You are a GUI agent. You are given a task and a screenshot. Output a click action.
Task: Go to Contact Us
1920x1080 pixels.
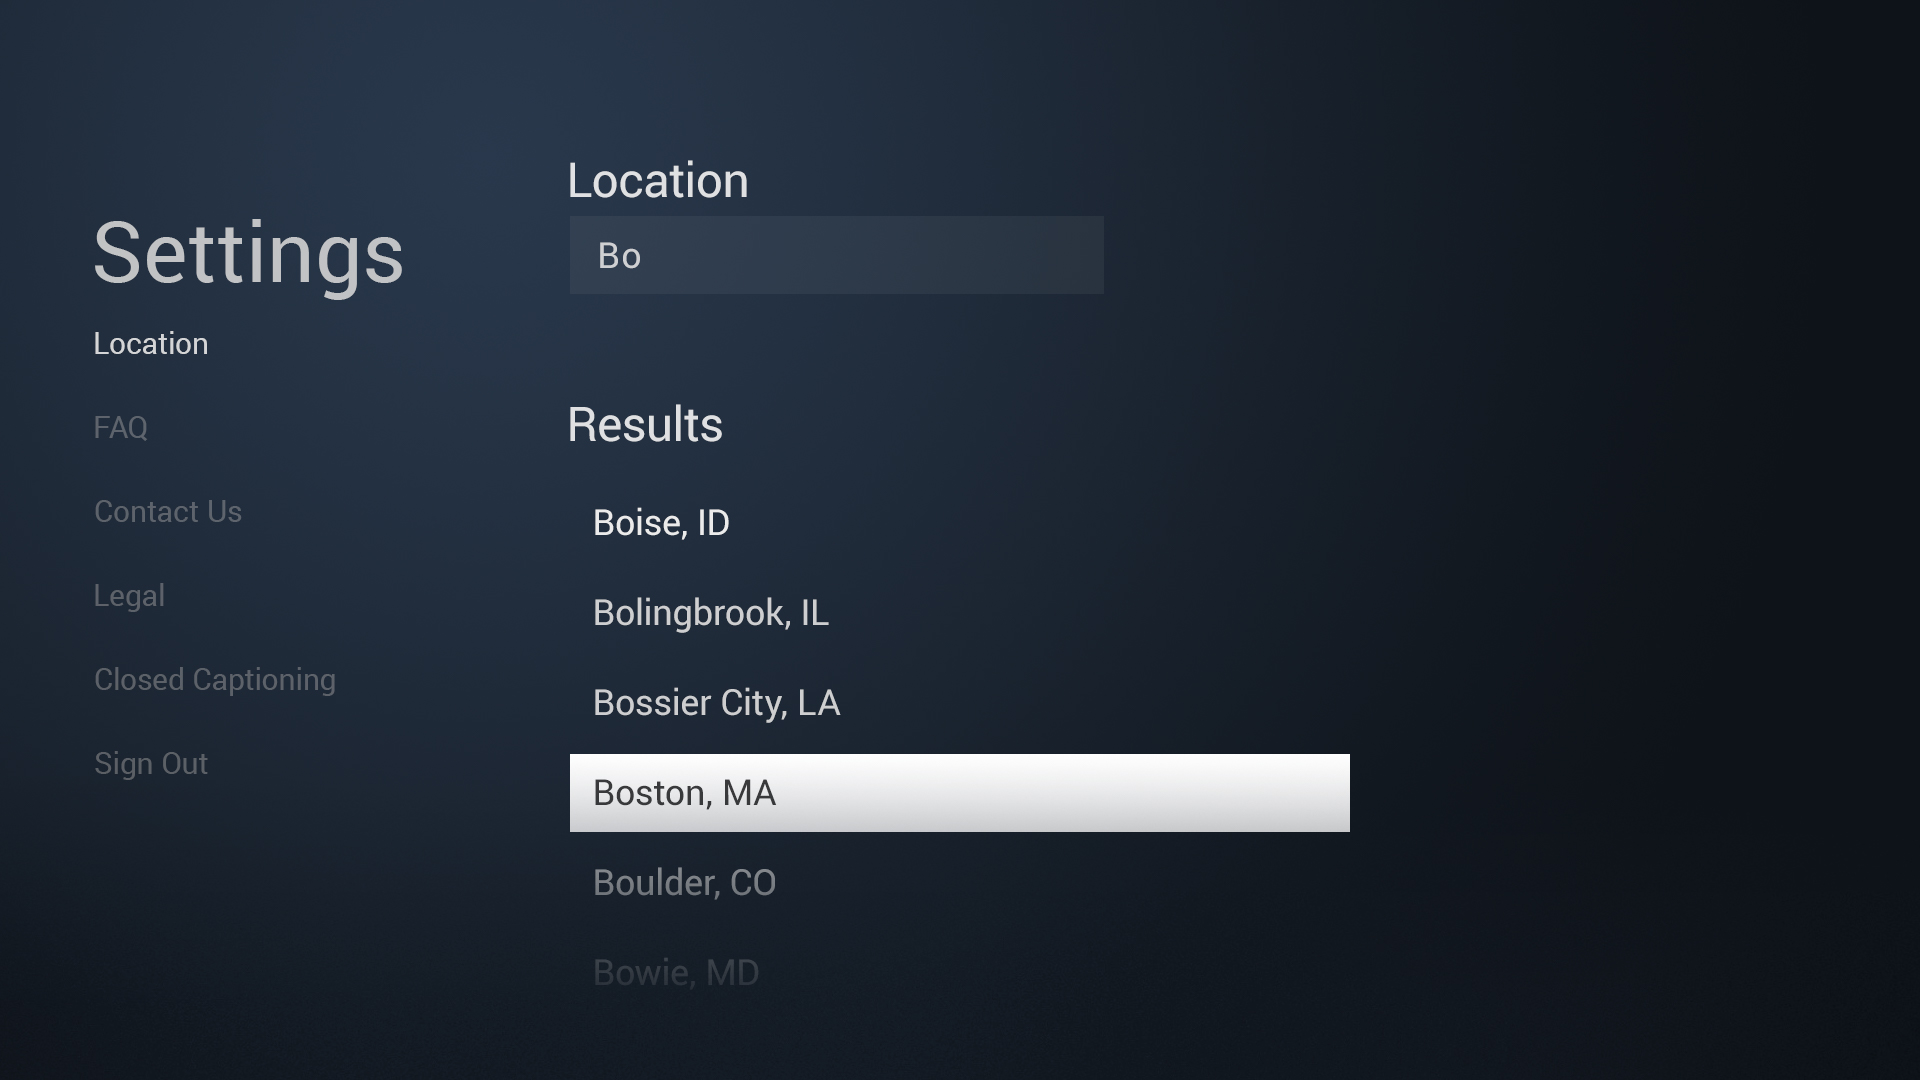point(168,512)
